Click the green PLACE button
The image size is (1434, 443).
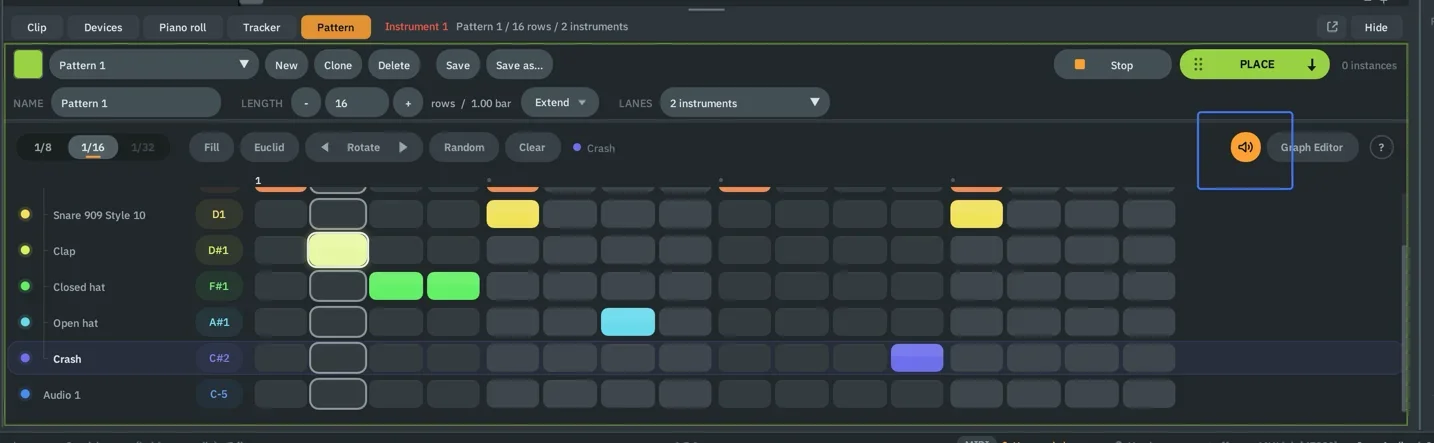pyautogui.click(x=1255, y=64)
